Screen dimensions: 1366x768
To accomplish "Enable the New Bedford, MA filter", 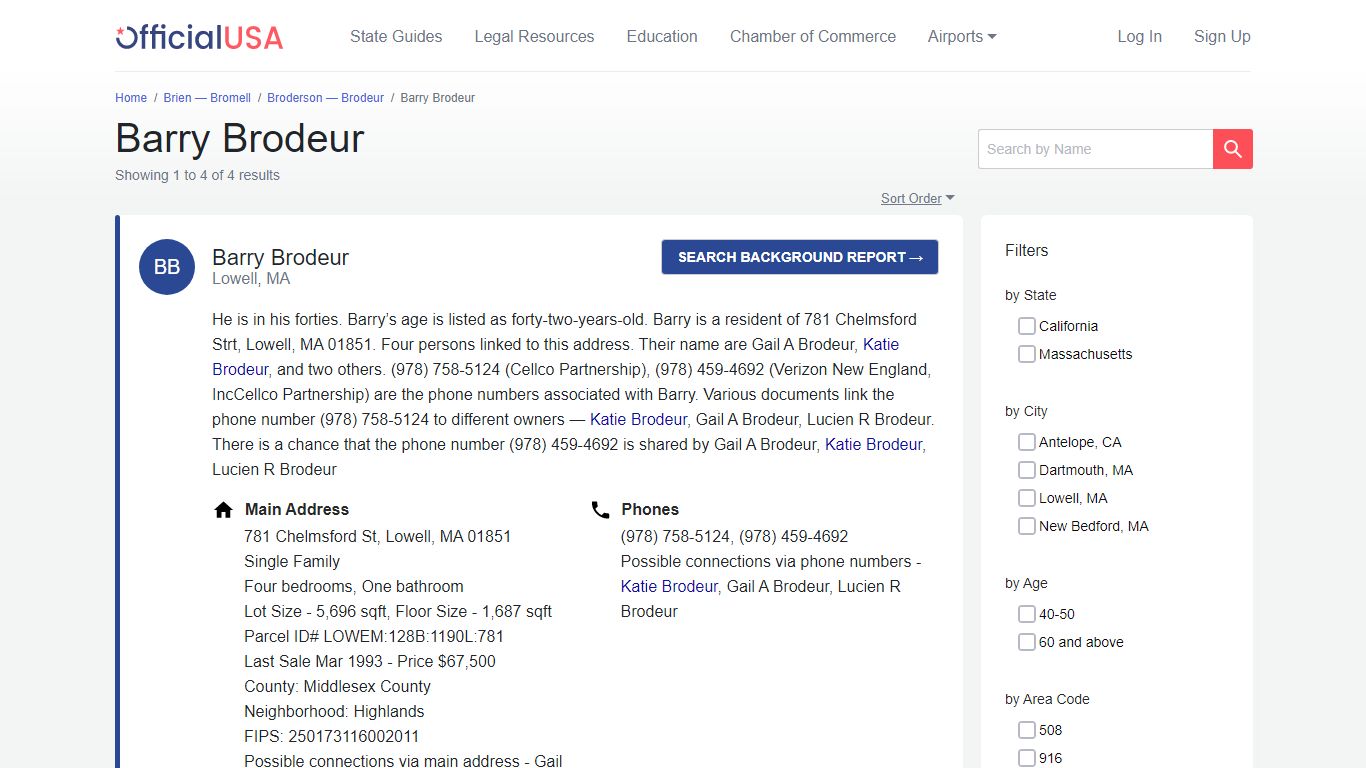I will coord(1026,526).
